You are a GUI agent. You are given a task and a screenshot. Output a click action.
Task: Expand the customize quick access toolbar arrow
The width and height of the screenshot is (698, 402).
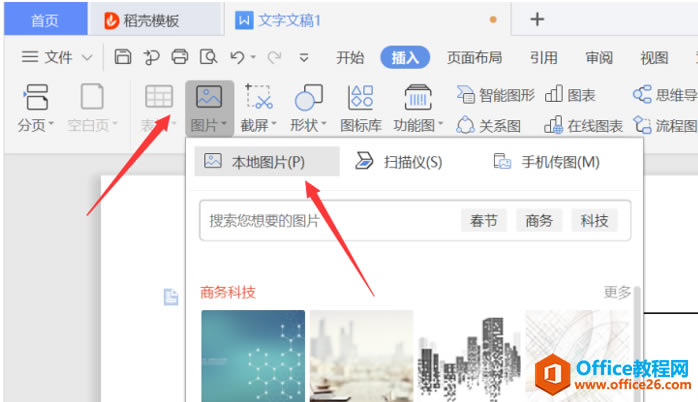(x=304, y=57)
